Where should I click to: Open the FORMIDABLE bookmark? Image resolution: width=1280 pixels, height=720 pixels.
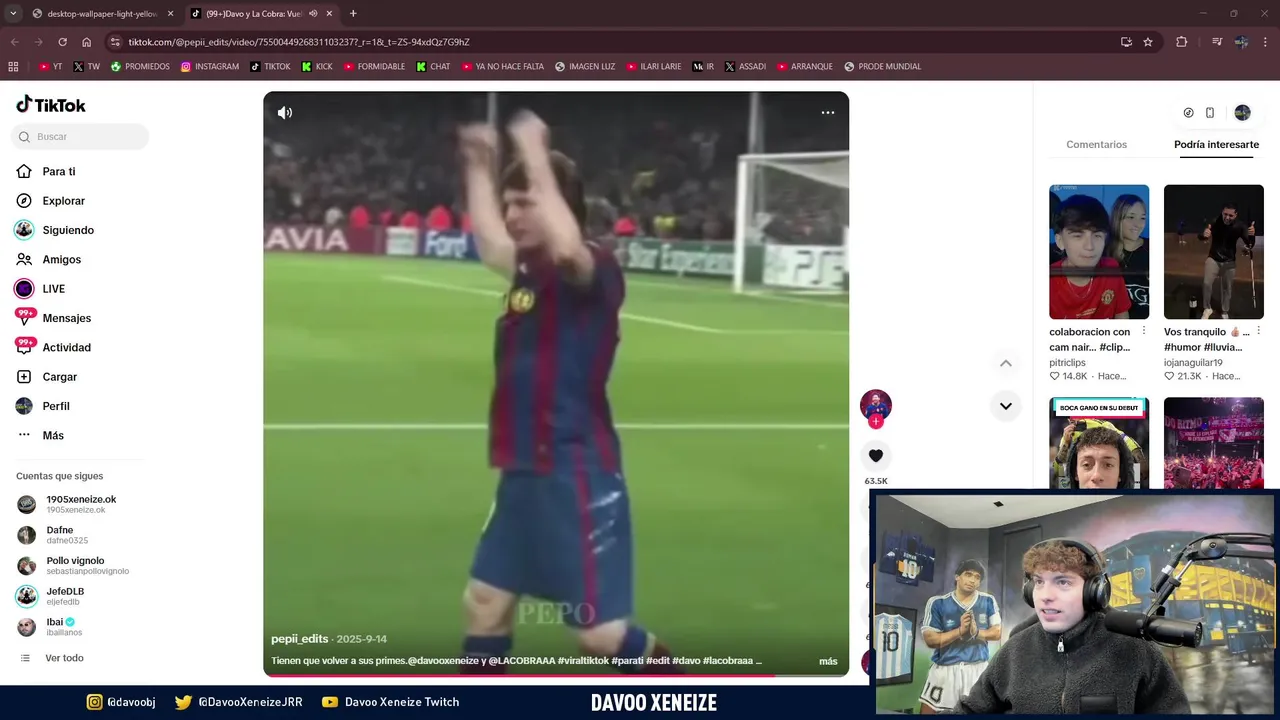coord(374,67)
